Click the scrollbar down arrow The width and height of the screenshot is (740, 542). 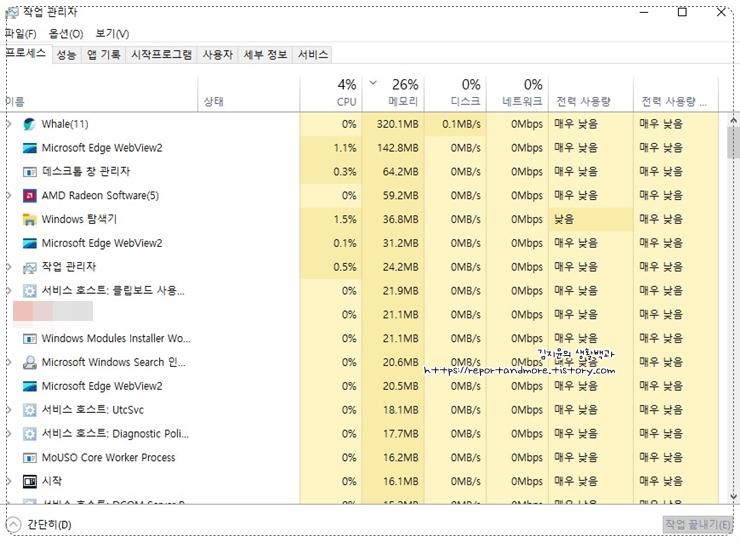[x=733, y=496]
